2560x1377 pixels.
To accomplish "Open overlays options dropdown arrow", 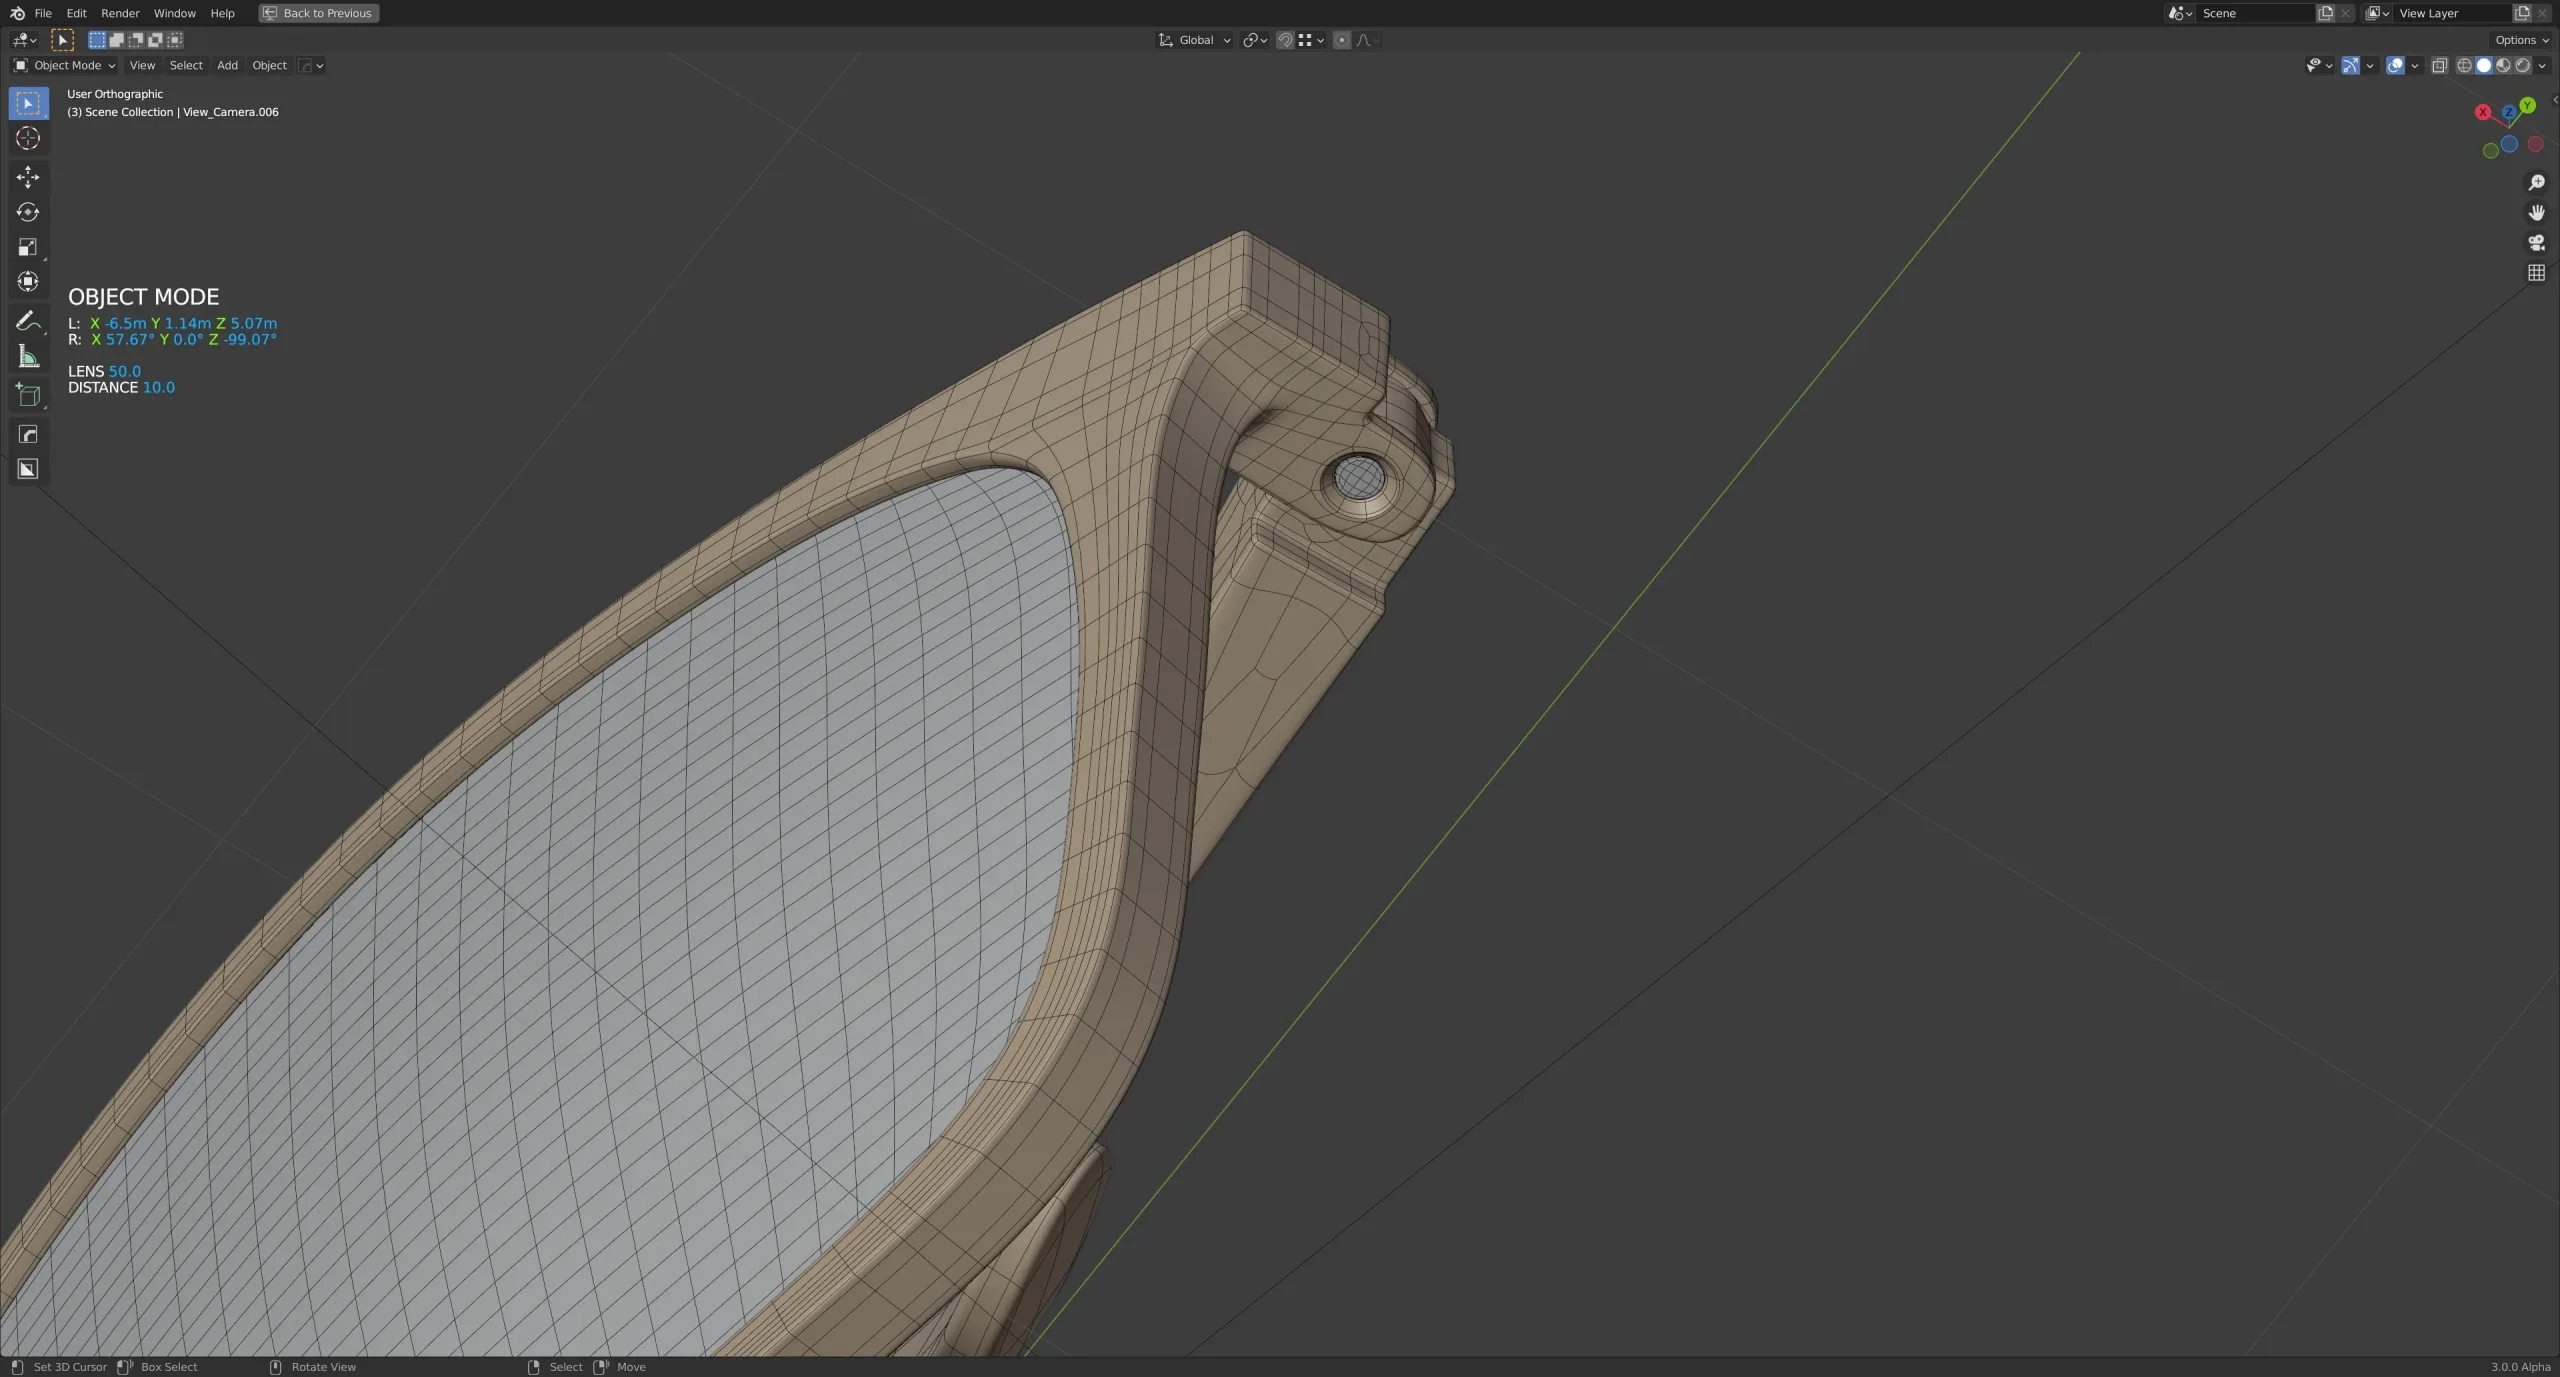I will click(2415, 66).
